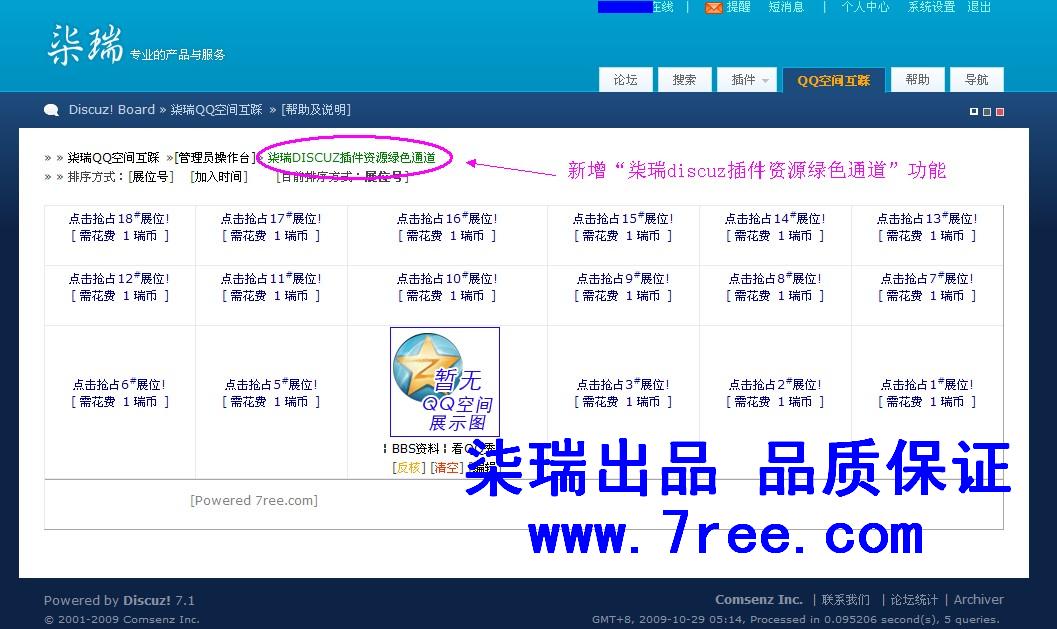
Task: Click 点击抢占14#展位!
Action: [775, 218]
